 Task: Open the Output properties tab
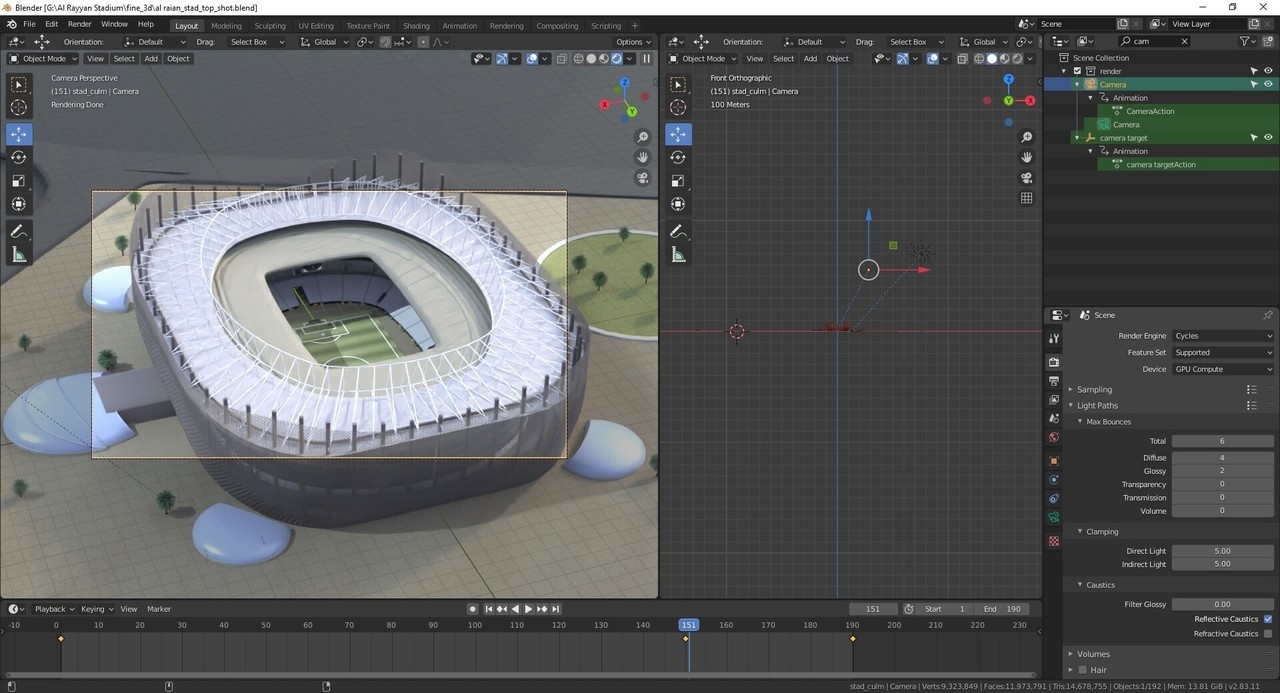(1054, 381)
